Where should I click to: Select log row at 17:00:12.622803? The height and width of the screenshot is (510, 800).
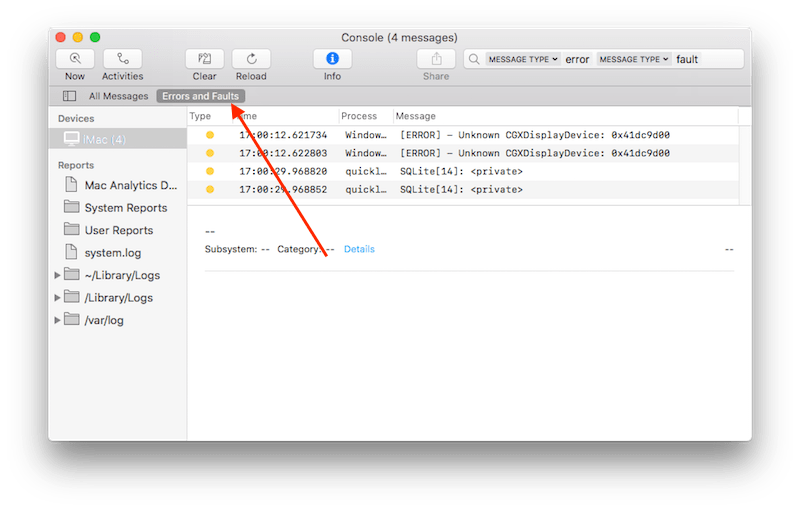463,153
